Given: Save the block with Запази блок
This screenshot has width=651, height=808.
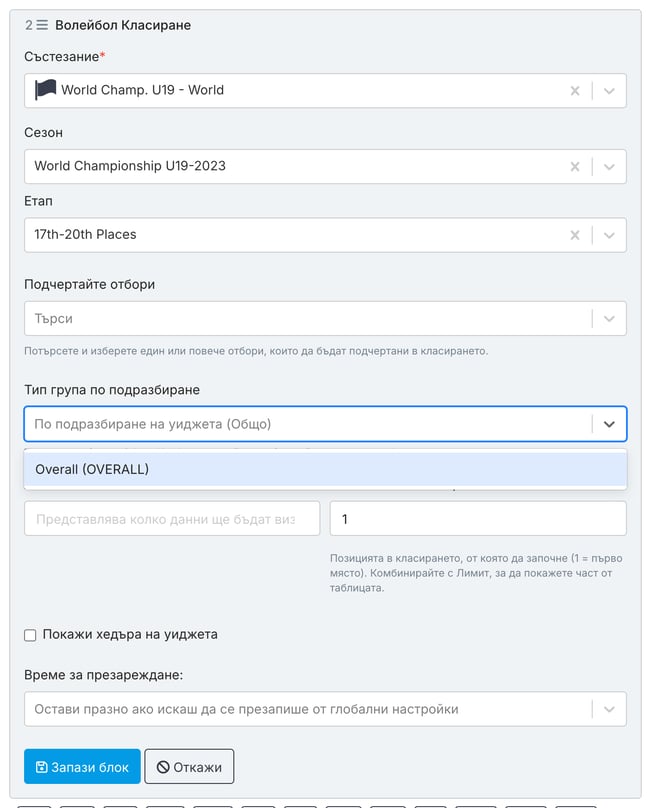Looking at the screenshot, I should pyautogui.click(x=82, y=767).
